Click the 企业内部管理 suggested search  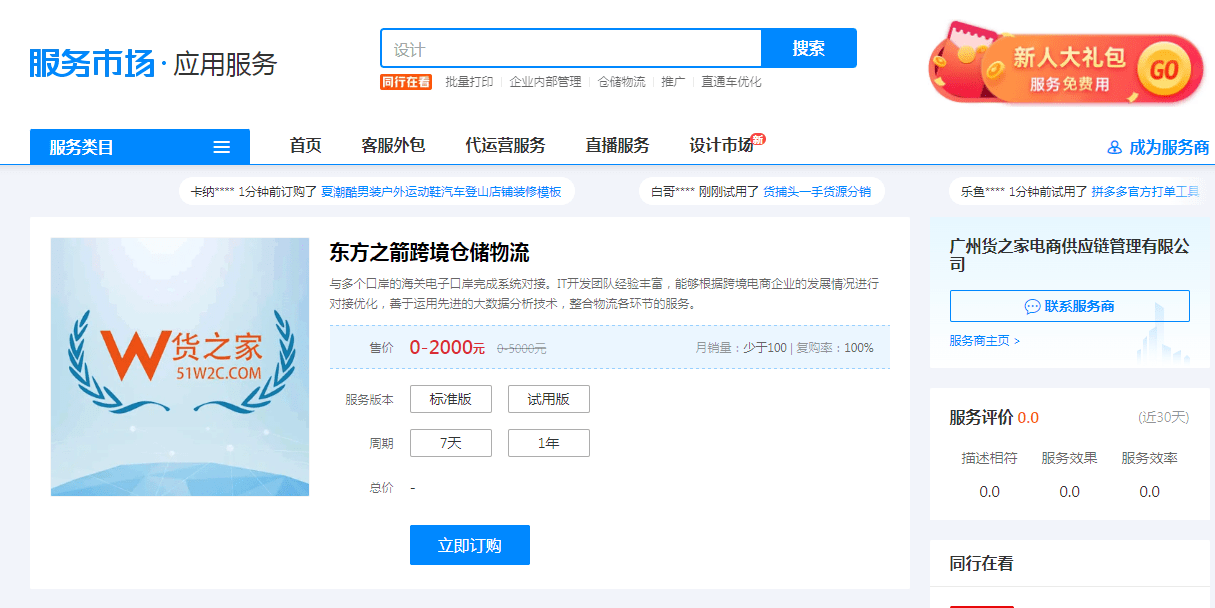click(546, 82)
